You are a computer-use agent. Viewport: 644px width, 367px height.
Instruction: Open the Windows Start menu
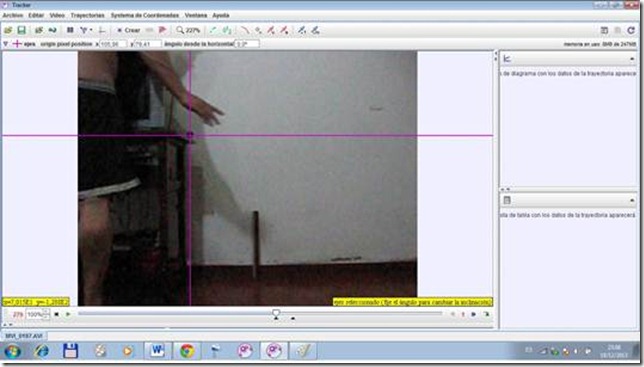[13, 351]
